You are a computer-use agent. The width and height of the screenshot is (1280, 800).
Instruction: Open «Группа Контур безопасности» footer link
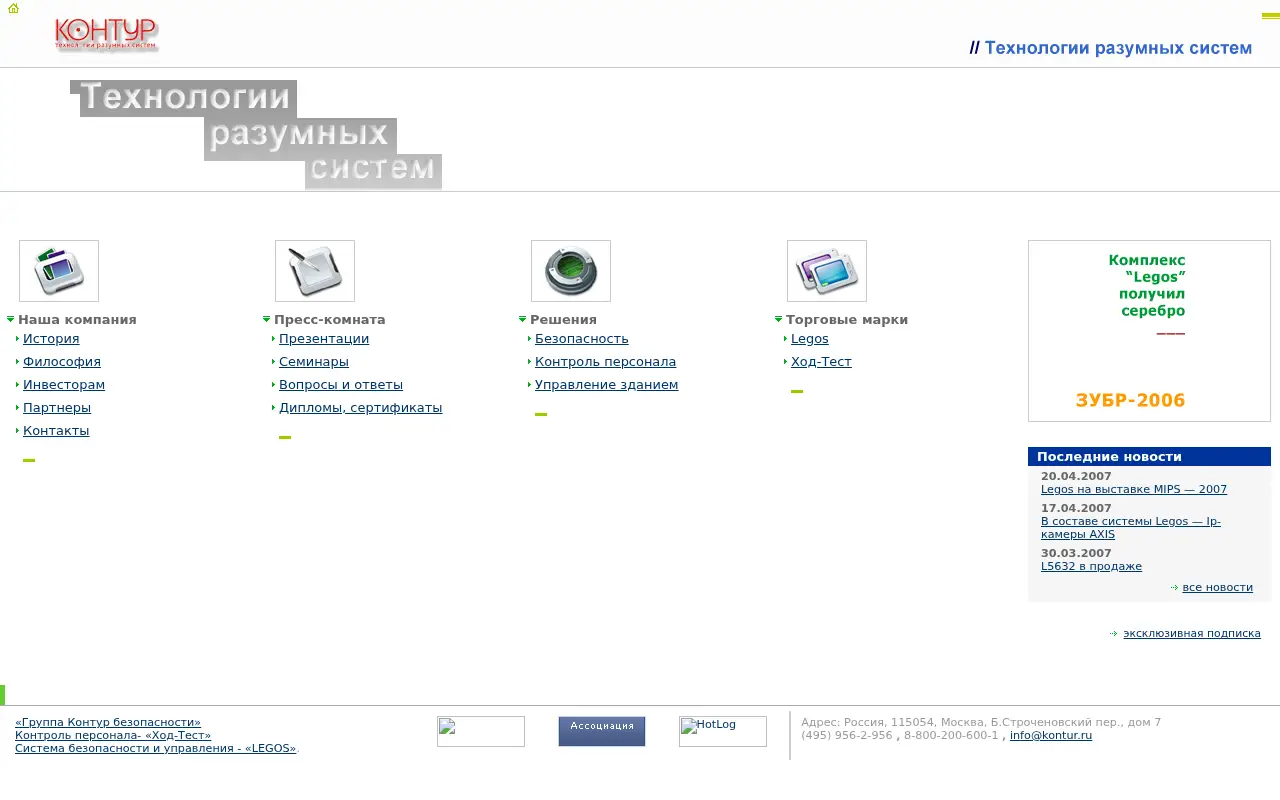click(108, 722)
